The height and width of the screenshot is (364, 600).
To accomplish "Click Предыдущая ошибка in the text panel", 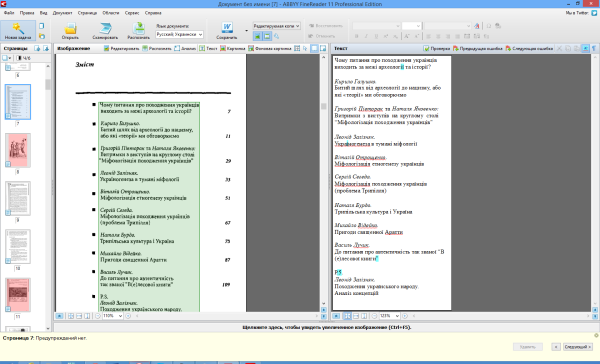I will pos(478,48).
